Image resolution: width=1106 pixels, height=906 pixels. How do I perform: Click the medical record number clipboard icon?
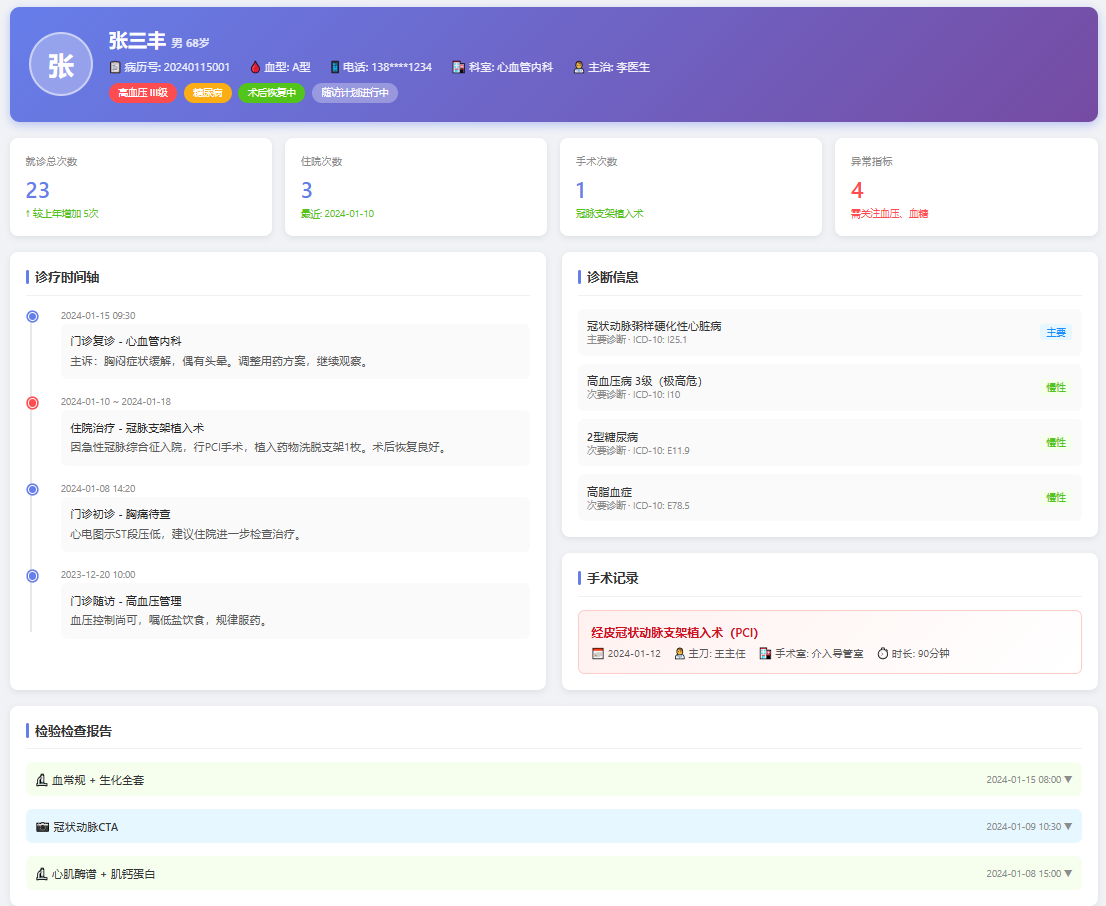pyautogui.click(x=115, y=67)
